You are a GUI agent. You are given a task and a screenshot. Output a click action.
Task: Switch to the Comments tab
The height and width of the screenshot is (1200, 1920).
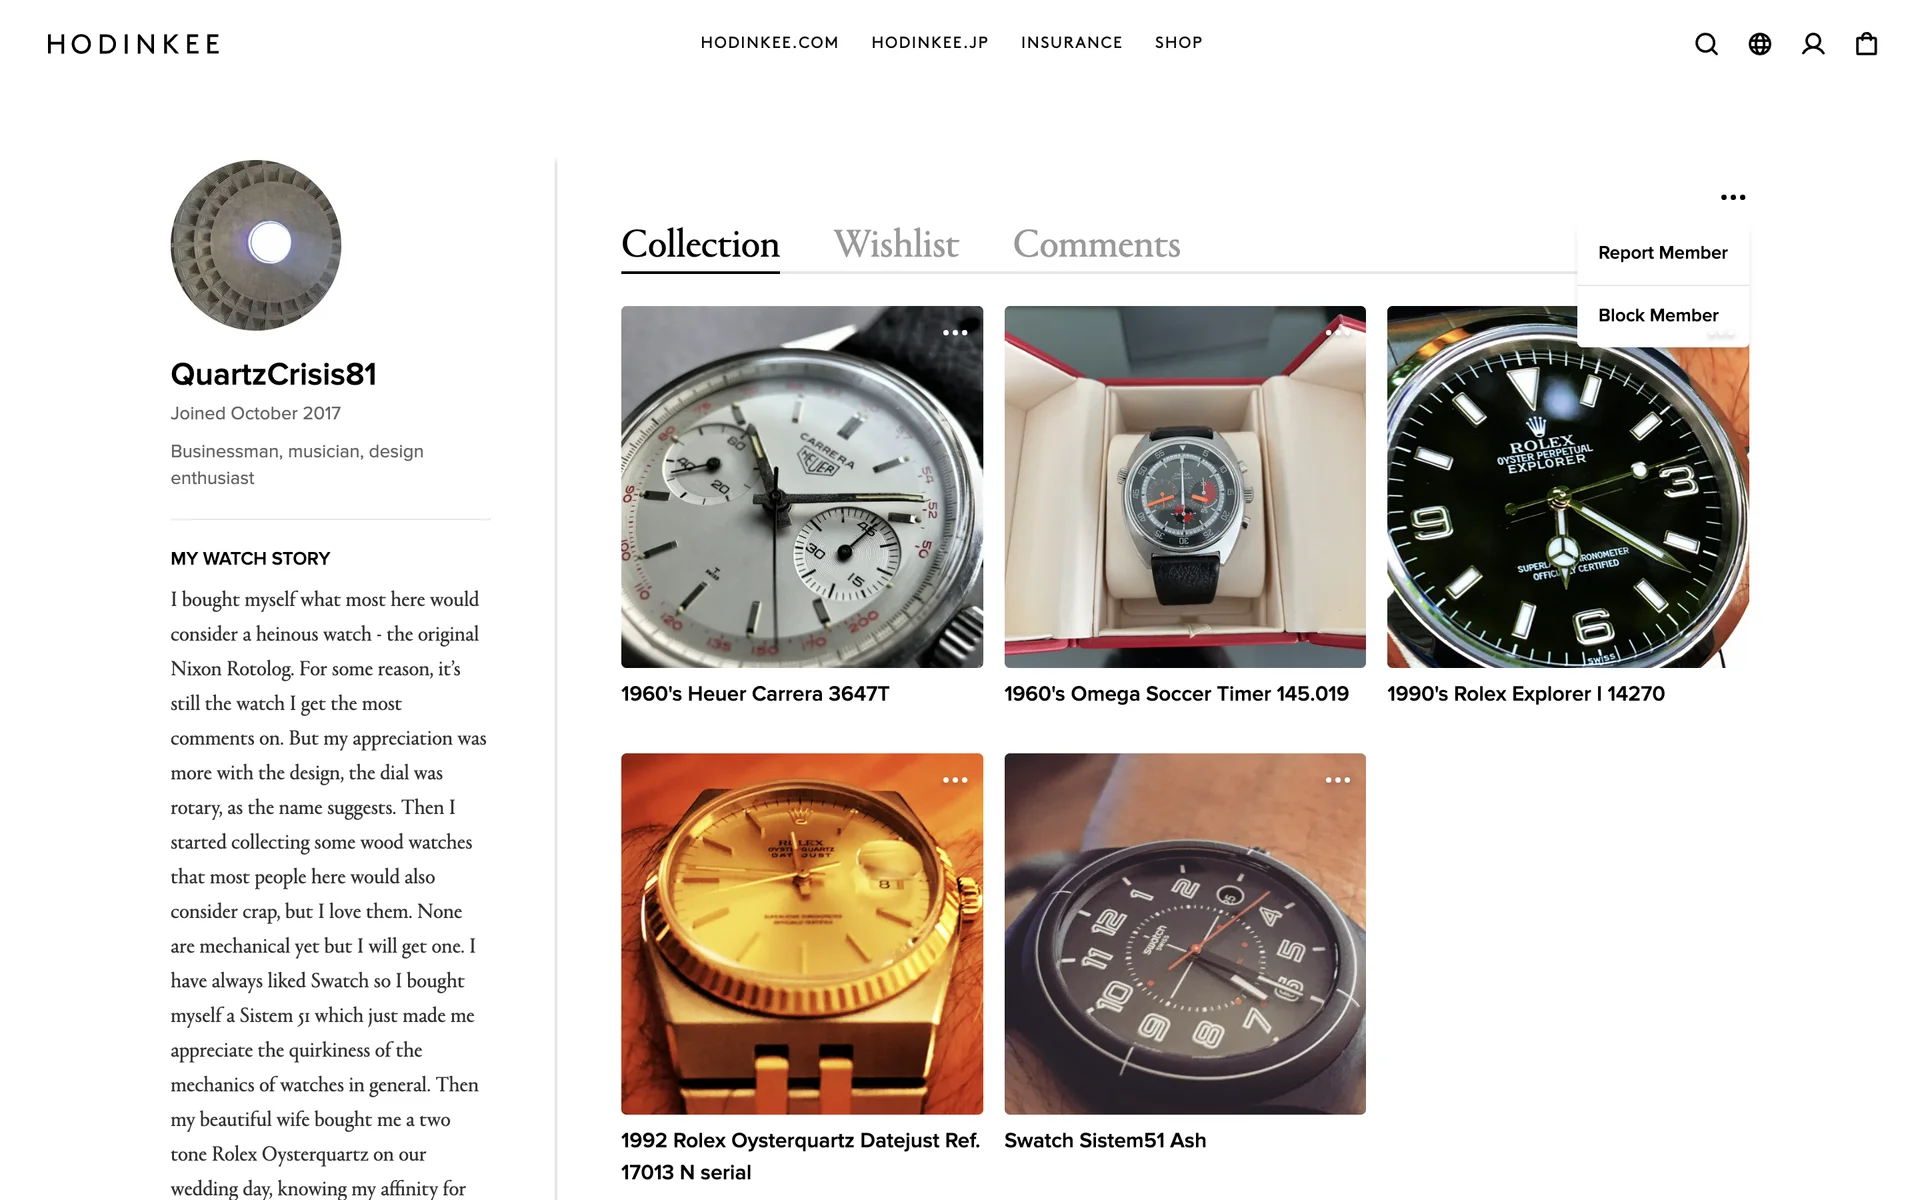1096,244
